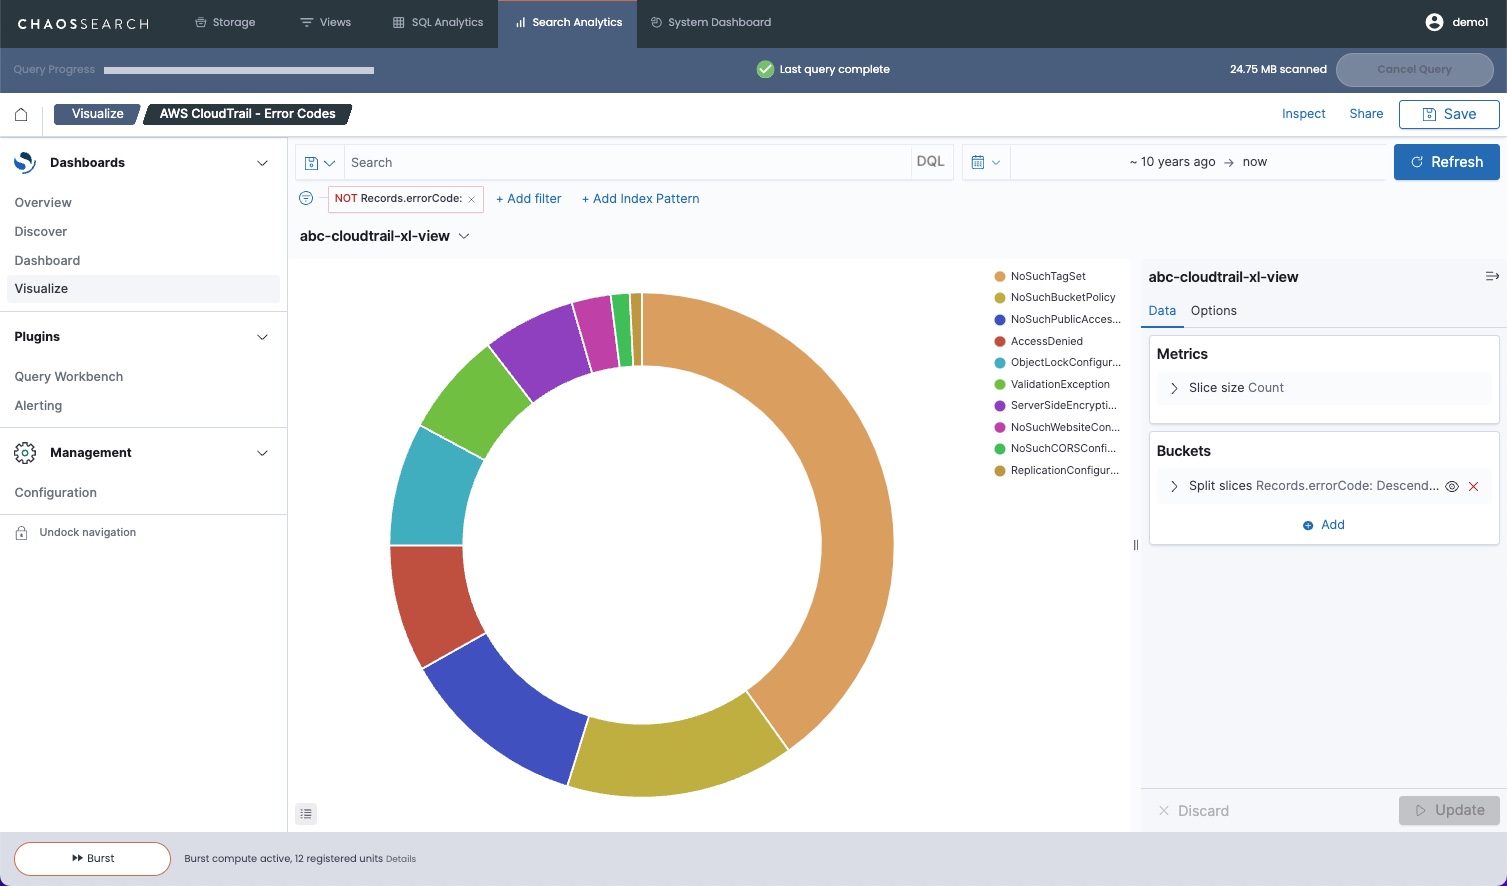
Task: Click NoSuchTagSet legend color swatch
Action: (x=1000, y=276)
